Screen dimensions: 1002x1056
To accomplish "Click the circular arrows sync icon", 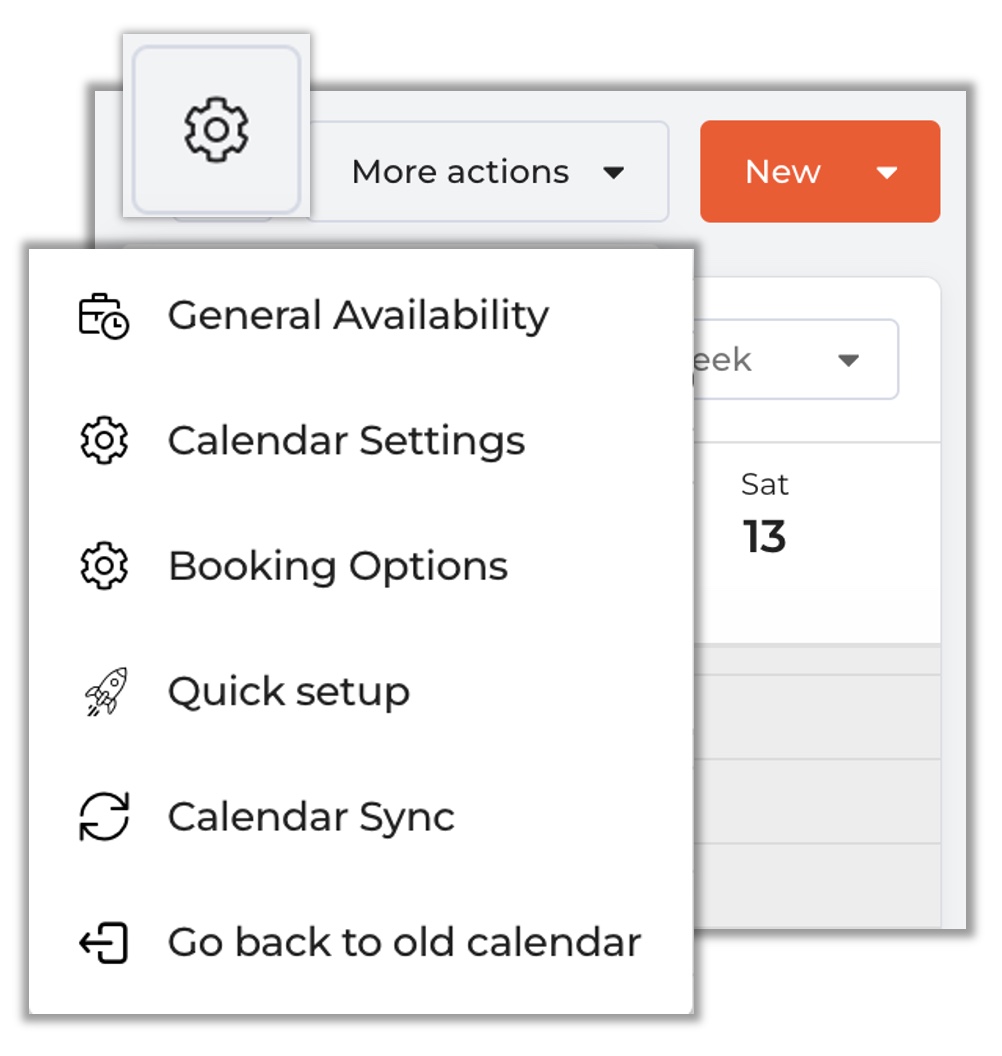I will point(104,816).
